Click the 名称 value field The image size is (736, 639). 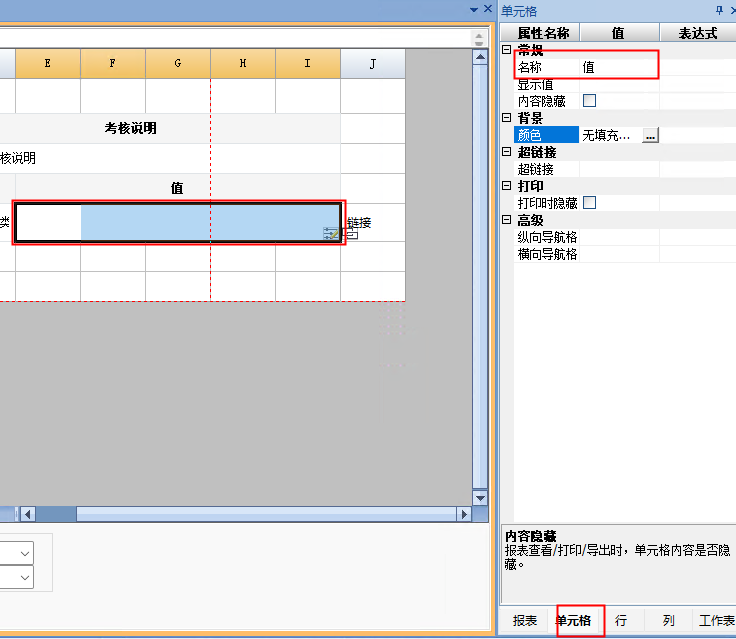click(618, 67)
